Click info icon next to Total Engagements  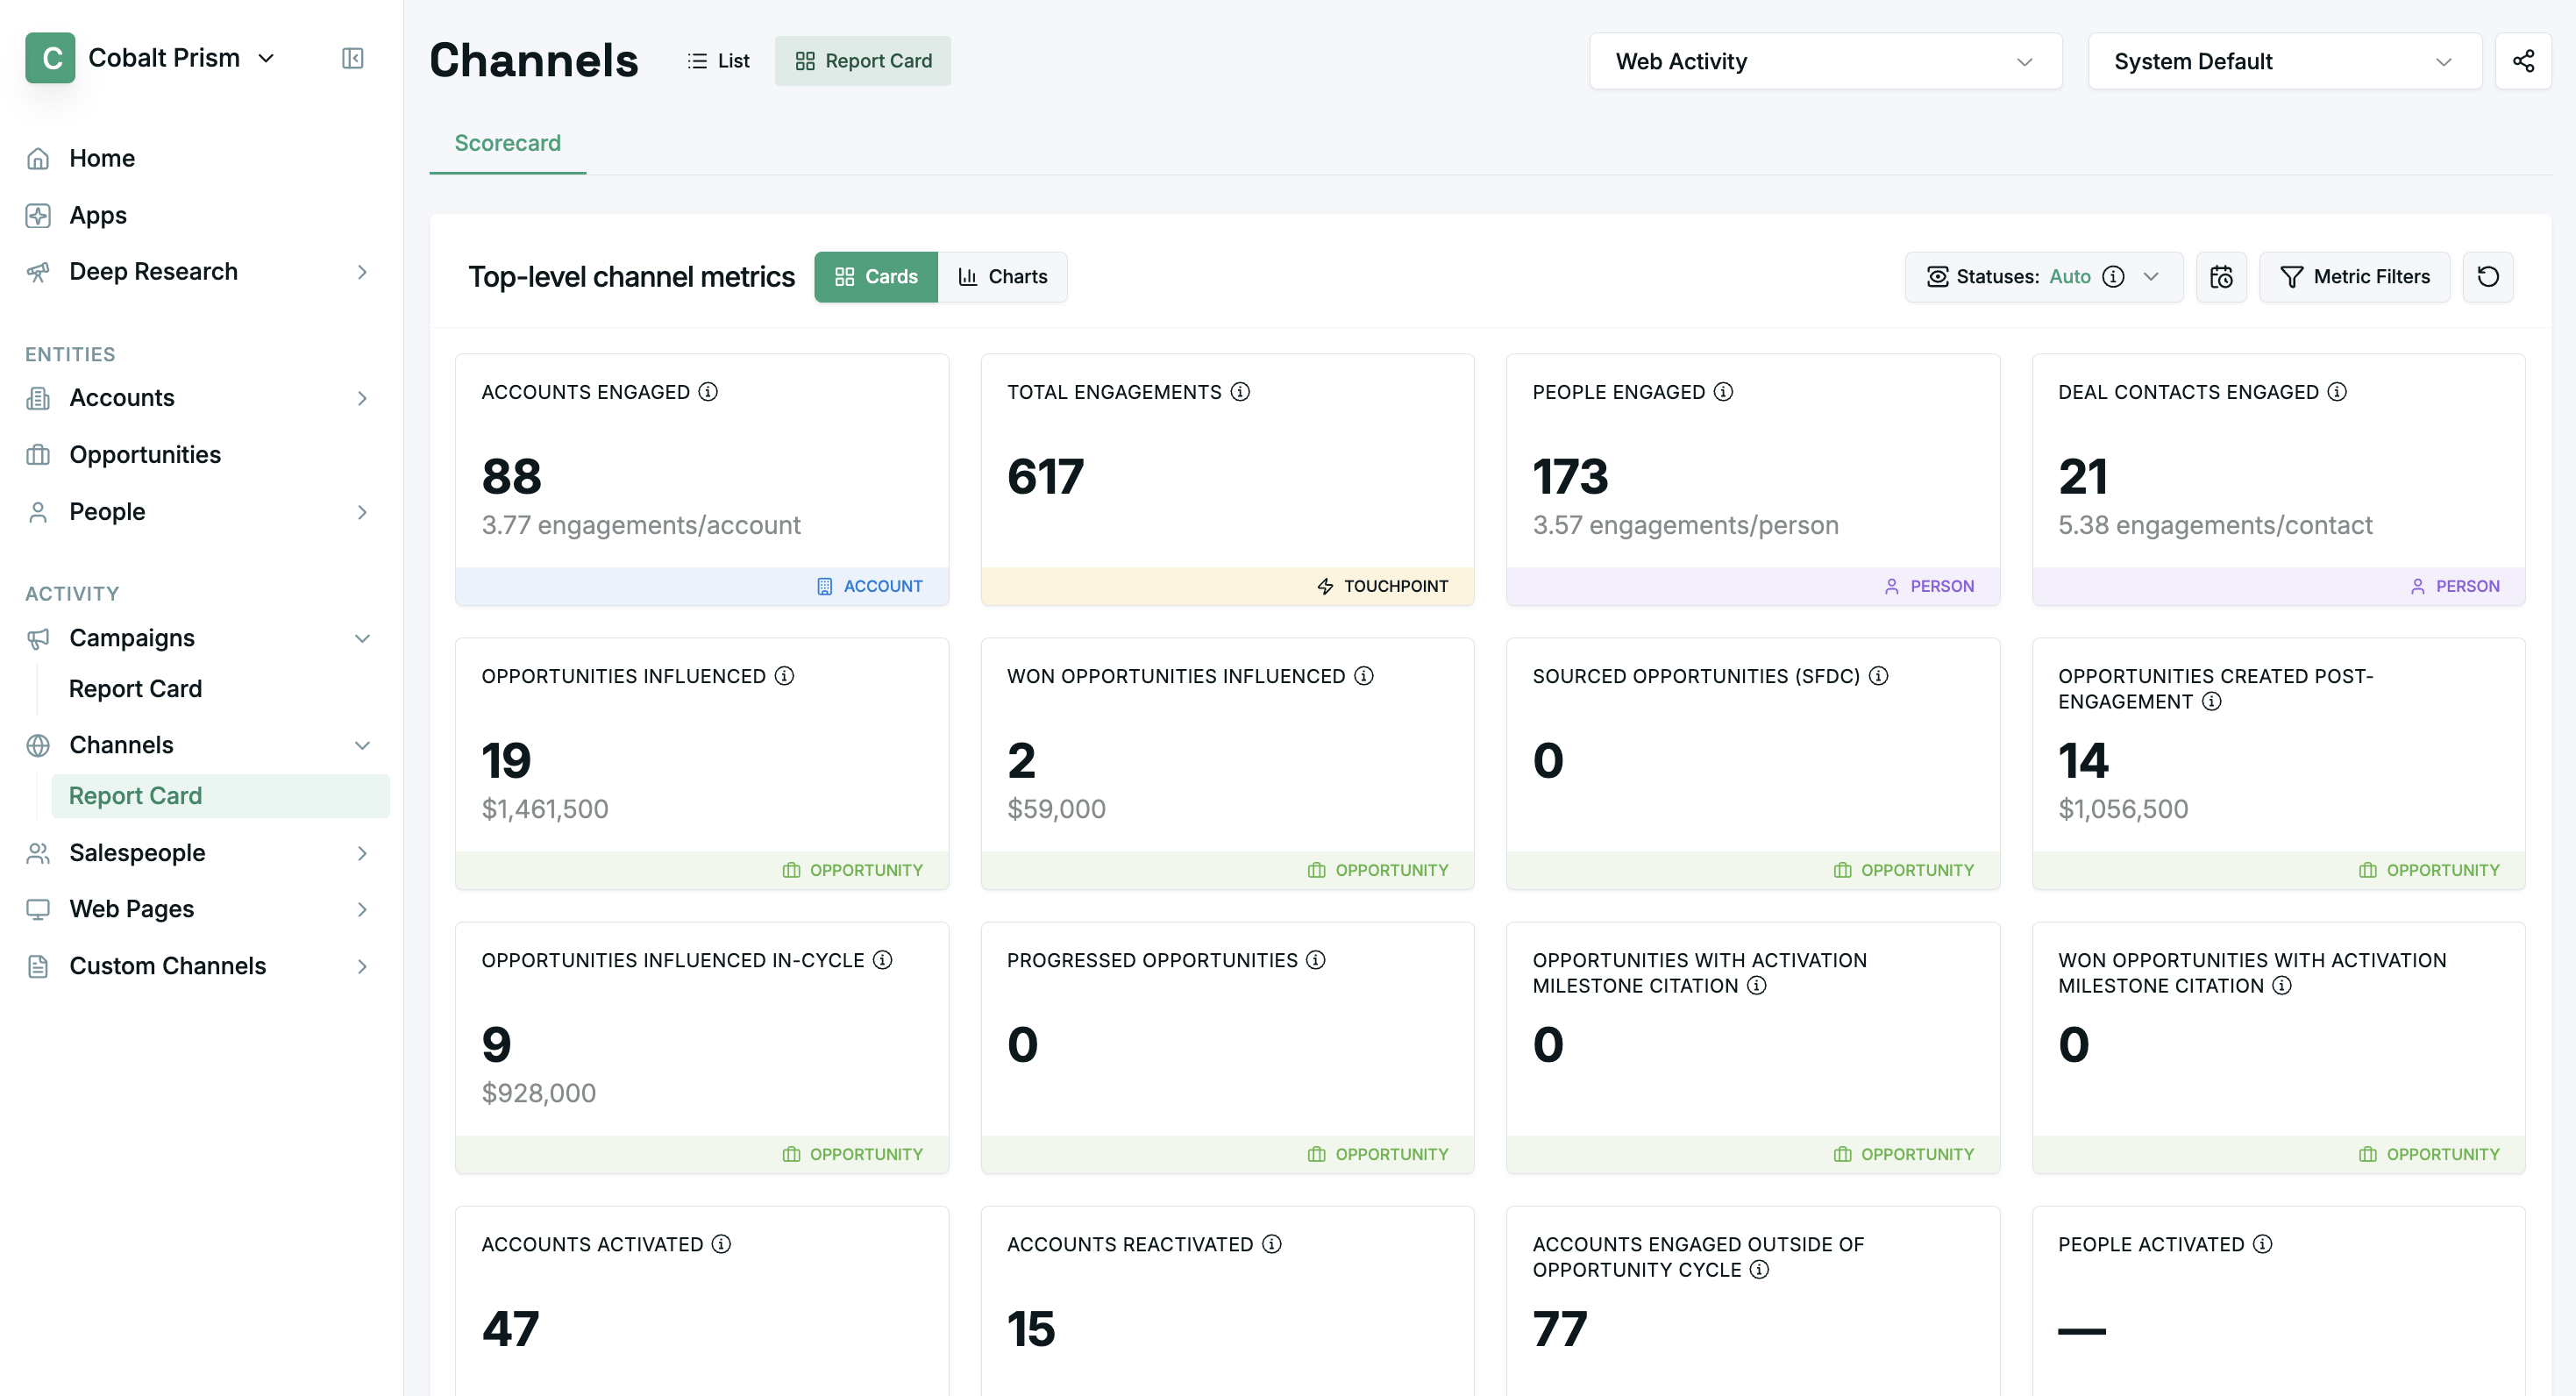coord(1240,392)
